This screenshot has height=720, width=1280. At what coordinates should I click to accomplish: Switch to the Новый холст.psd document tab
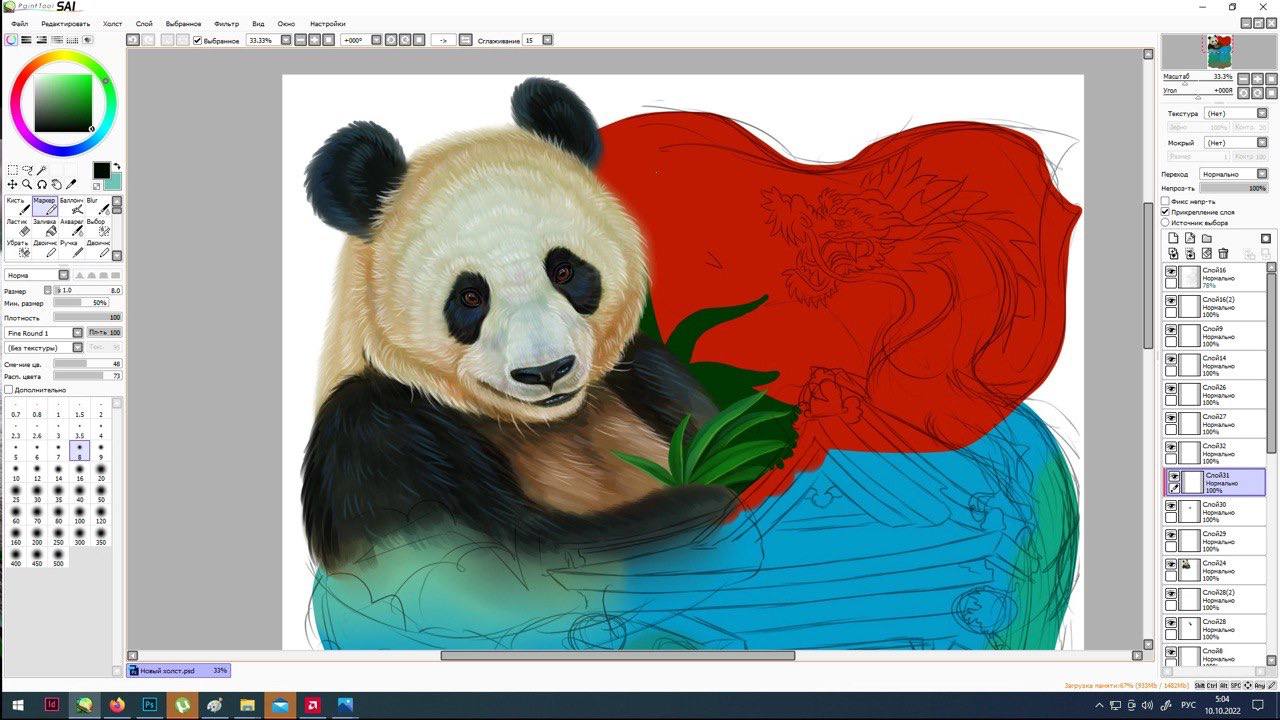[x=179, y=671]
